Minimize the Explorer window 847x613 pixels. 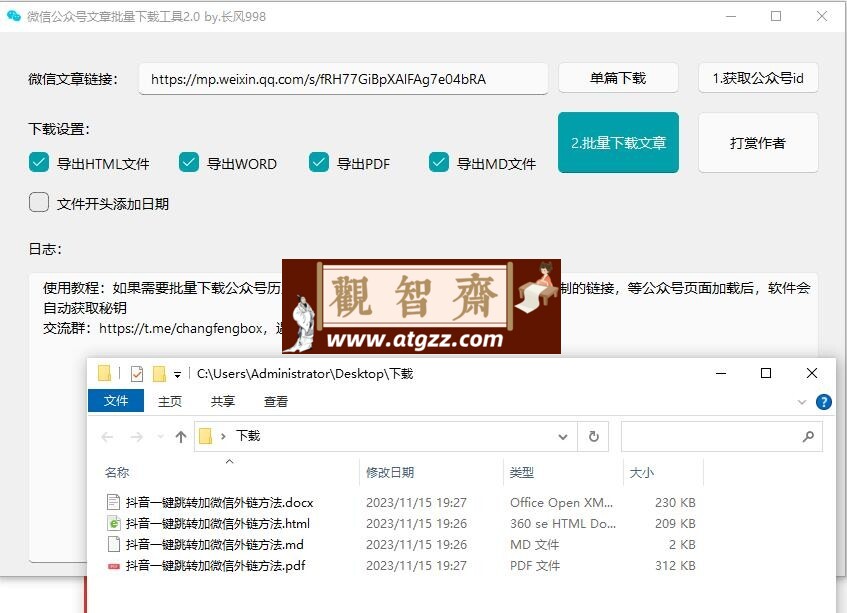click(x=721, y=373)
